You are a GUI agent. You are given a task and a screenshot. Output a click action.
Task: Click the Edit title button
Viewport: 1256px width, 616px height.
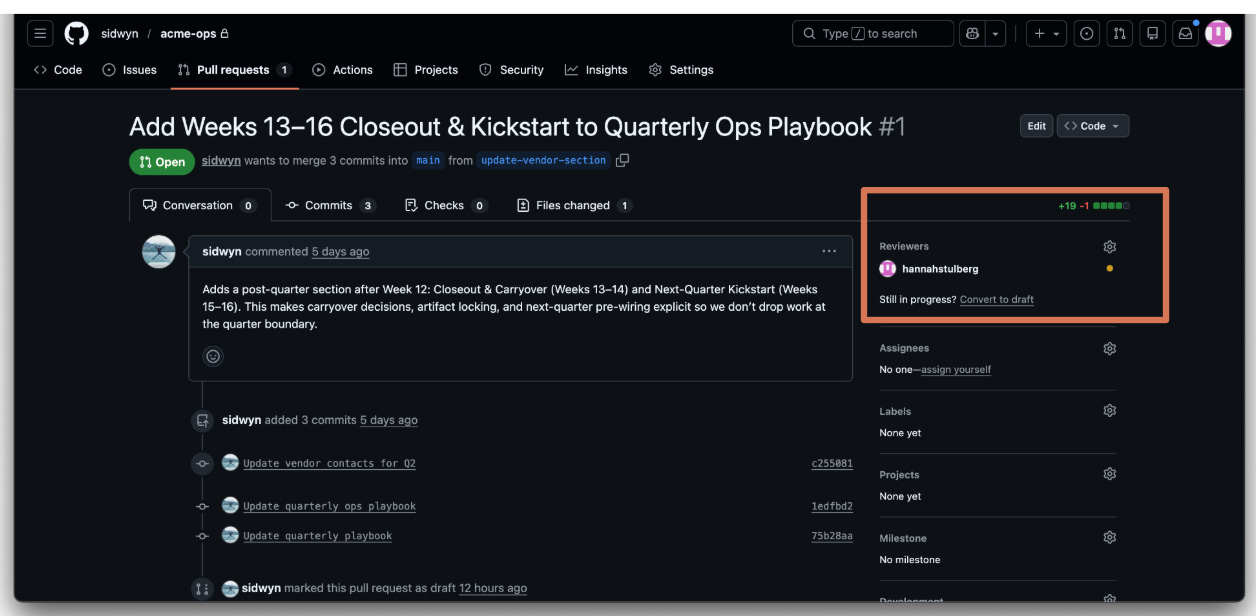(1037, 126)
